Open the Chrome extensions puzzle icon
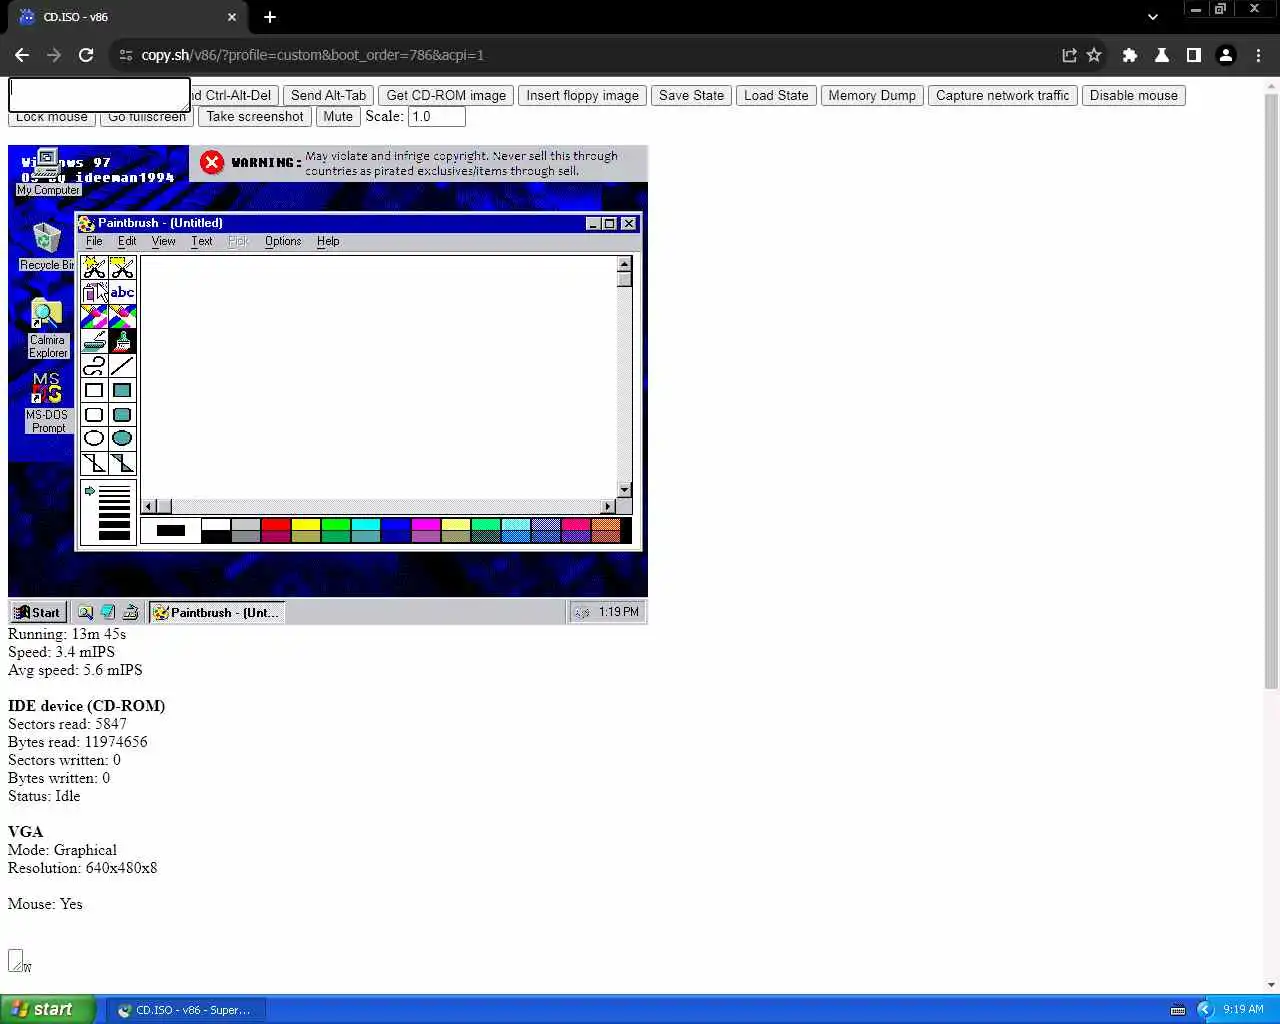The width and height of the screenshot is (1280, 1024). [1130, 55]
